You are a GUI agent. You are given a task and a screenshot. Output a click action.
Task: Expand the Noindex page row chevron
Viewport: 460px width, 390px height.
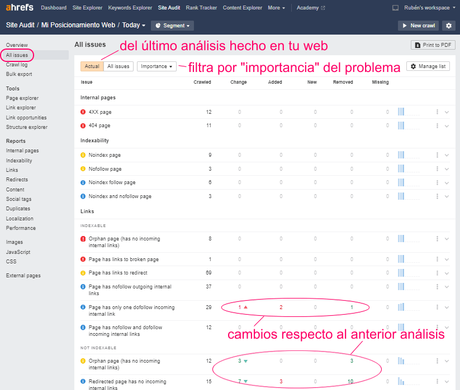[447, 155]
